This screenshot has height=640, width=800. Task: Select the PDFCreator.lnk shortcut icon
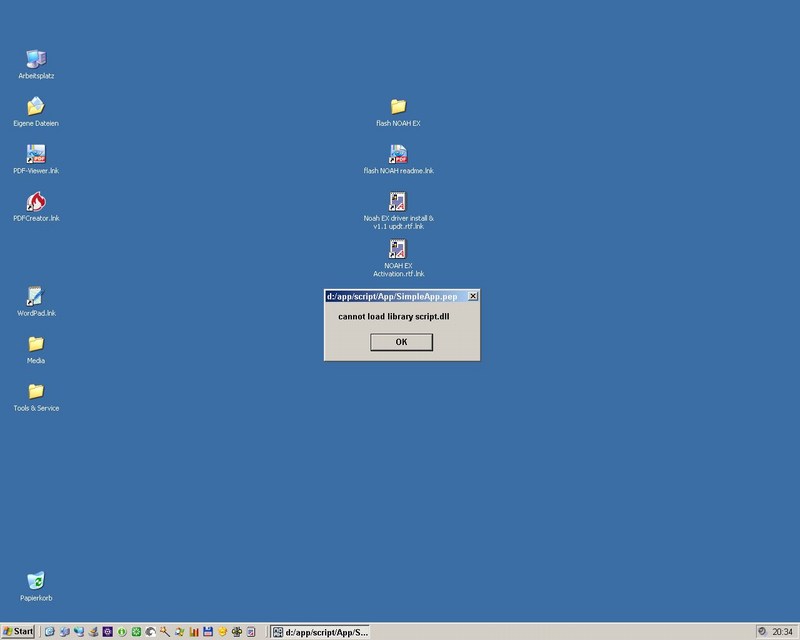point(36,207)
